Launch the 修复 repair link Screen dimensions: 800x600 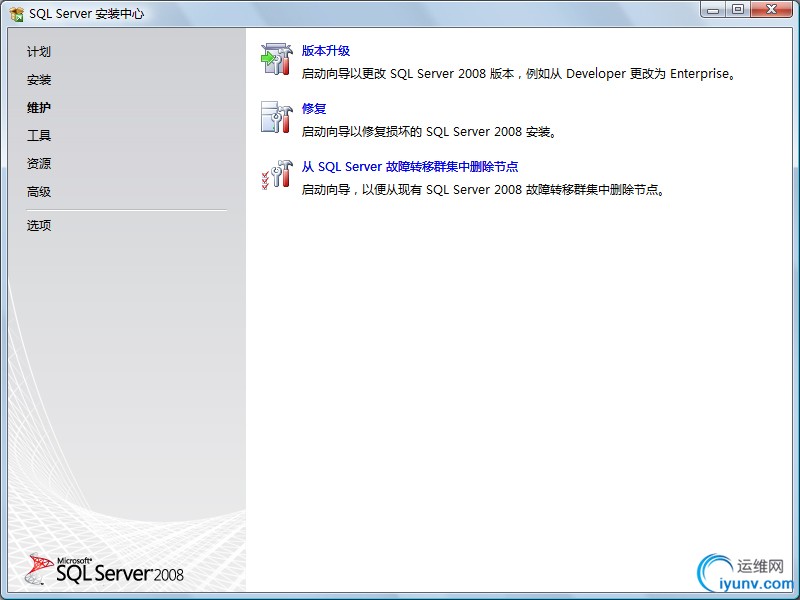(314, 108)
